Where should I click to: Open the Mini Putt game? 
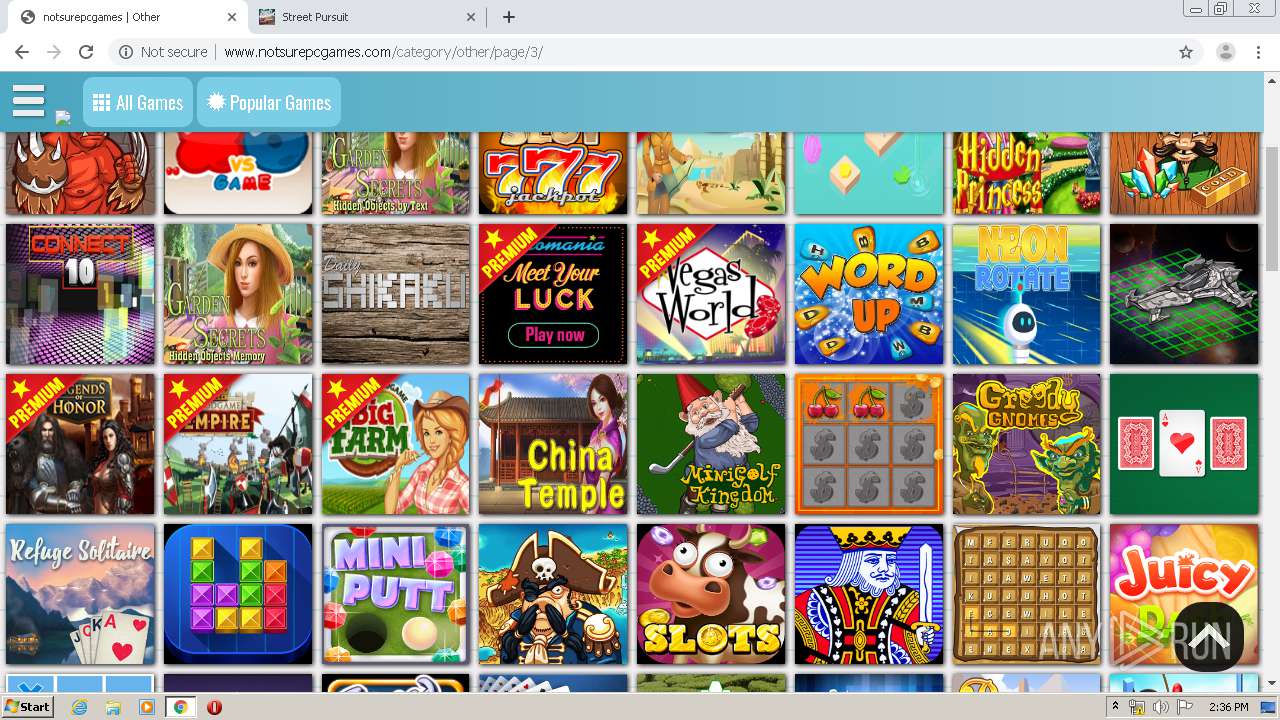coord(396,594)
